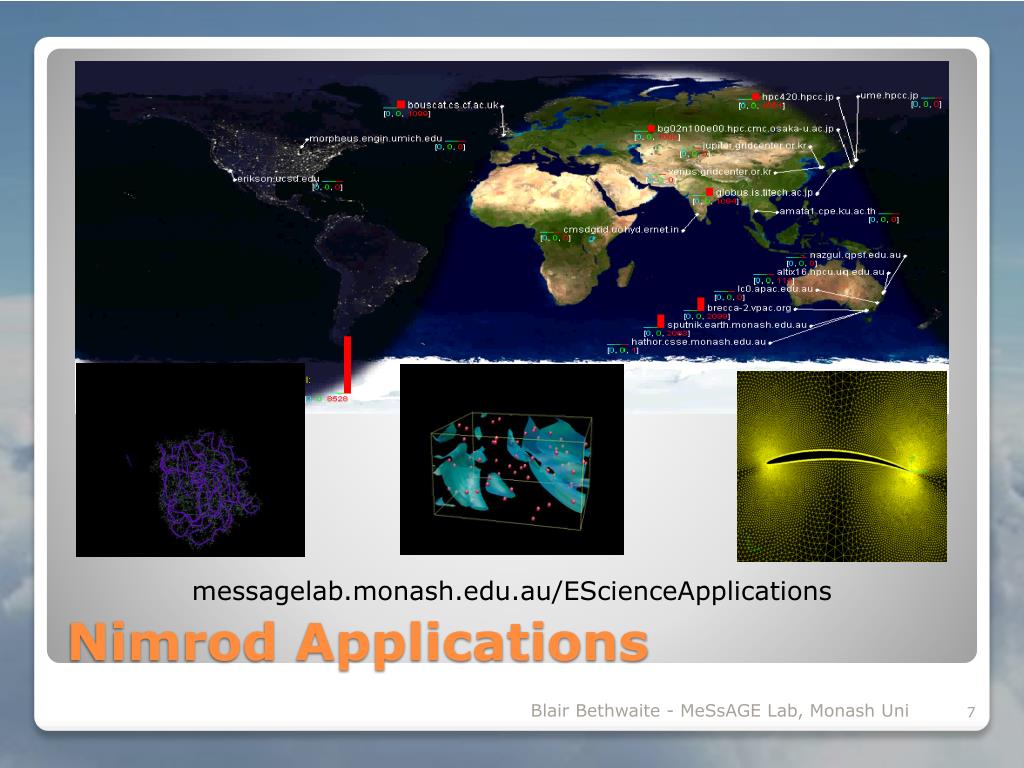Click the counter values under amata1.cpe.ku.ac.th

click(x=884, y=219)
